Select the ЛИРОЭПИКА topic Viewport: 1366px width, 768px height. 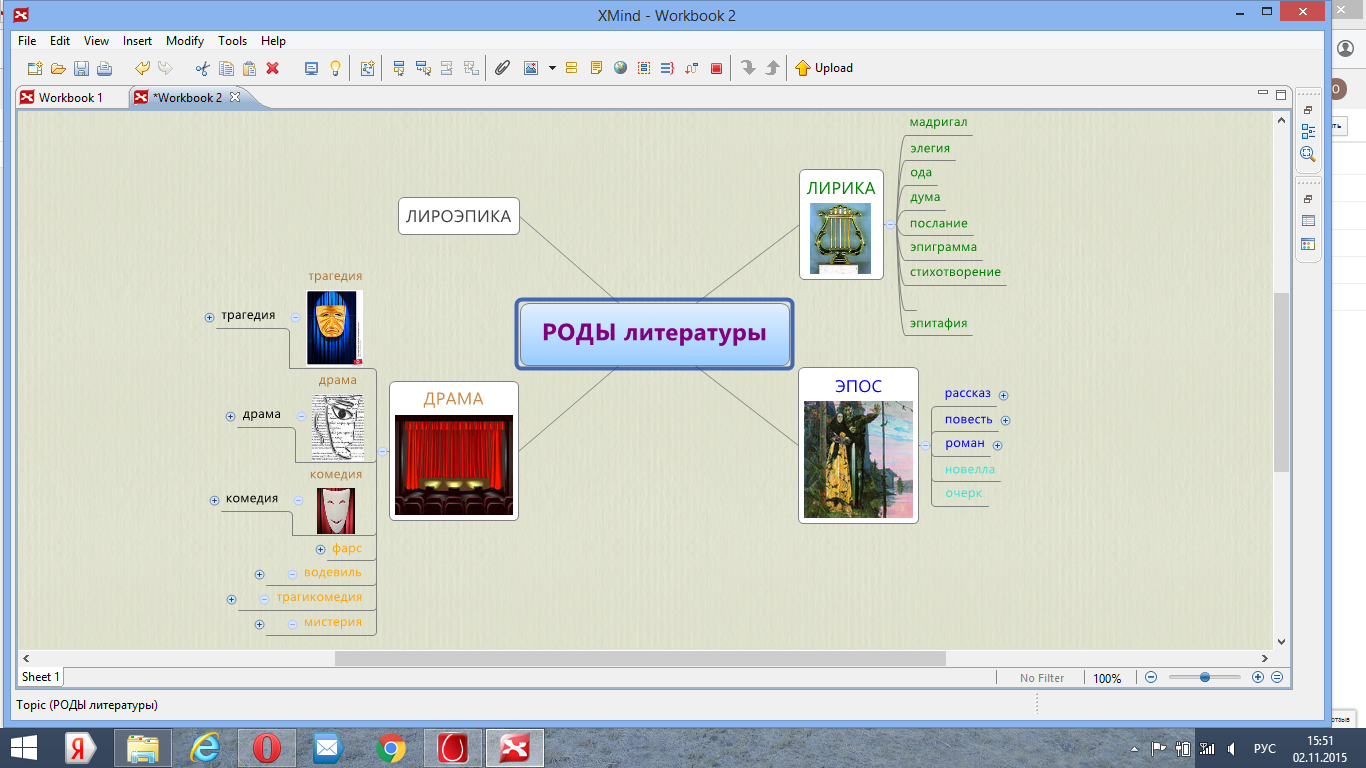coord(459,216)
